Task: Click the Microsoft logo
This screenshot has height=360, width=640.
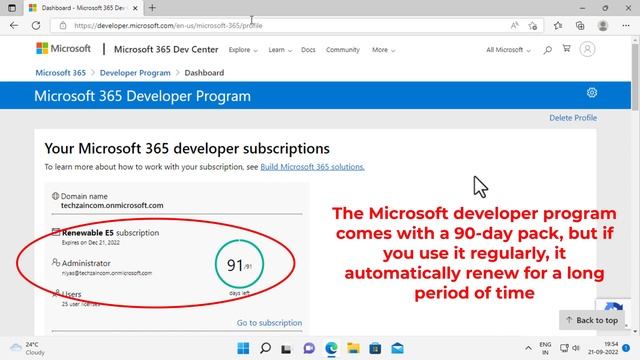Action: (63, 49)
